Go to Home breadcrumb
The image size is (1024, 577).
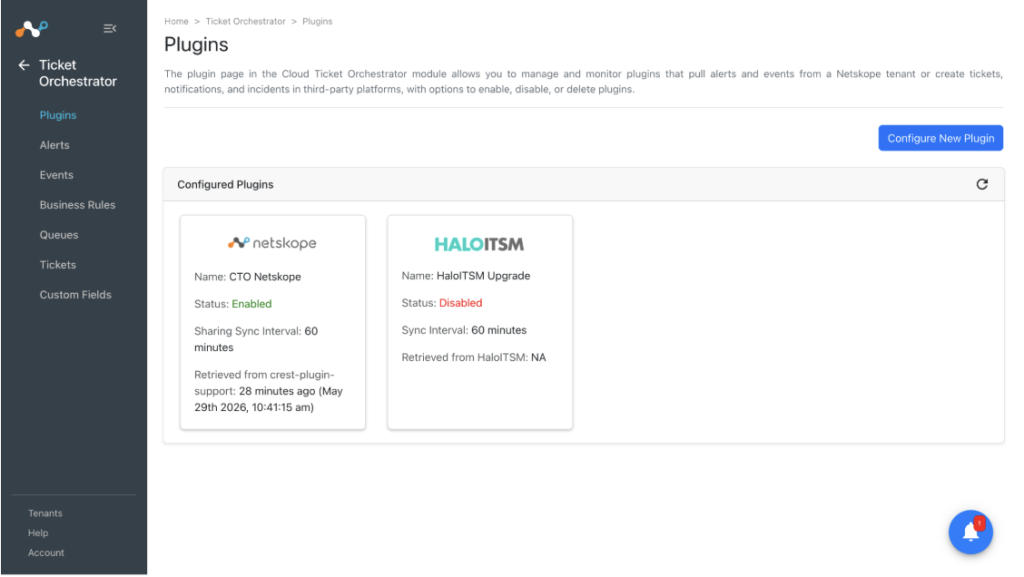pos(176,22)
